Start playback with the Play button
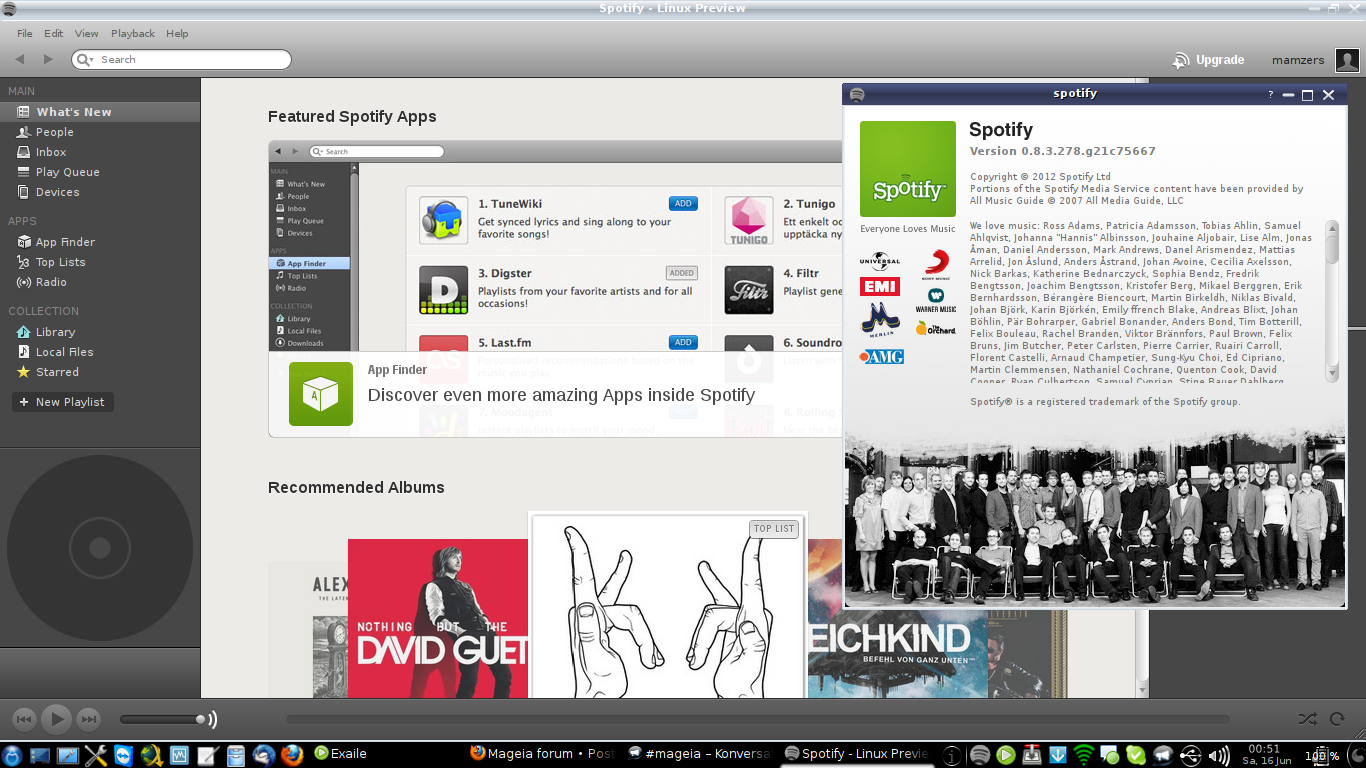The width and height of the screenshot is (1366, 768). [57, 718]
